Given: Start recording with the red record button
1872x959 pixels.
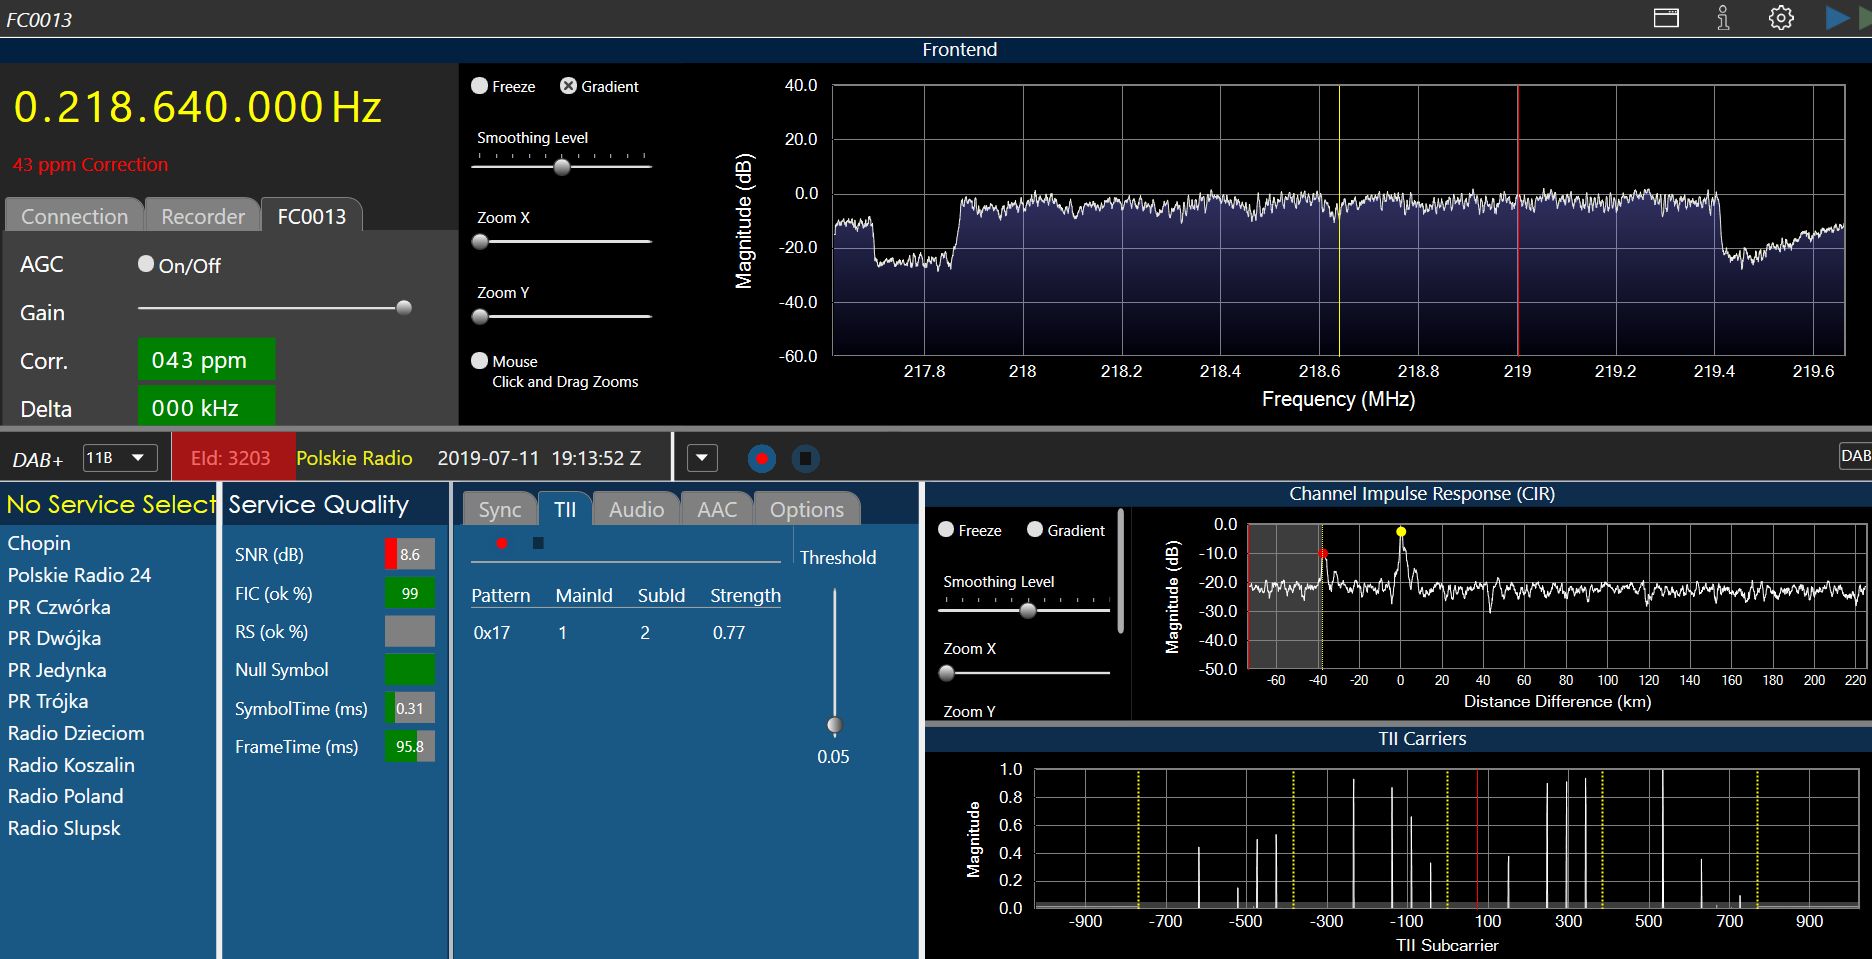Looking at the screenshot, I should click(762, 459).
